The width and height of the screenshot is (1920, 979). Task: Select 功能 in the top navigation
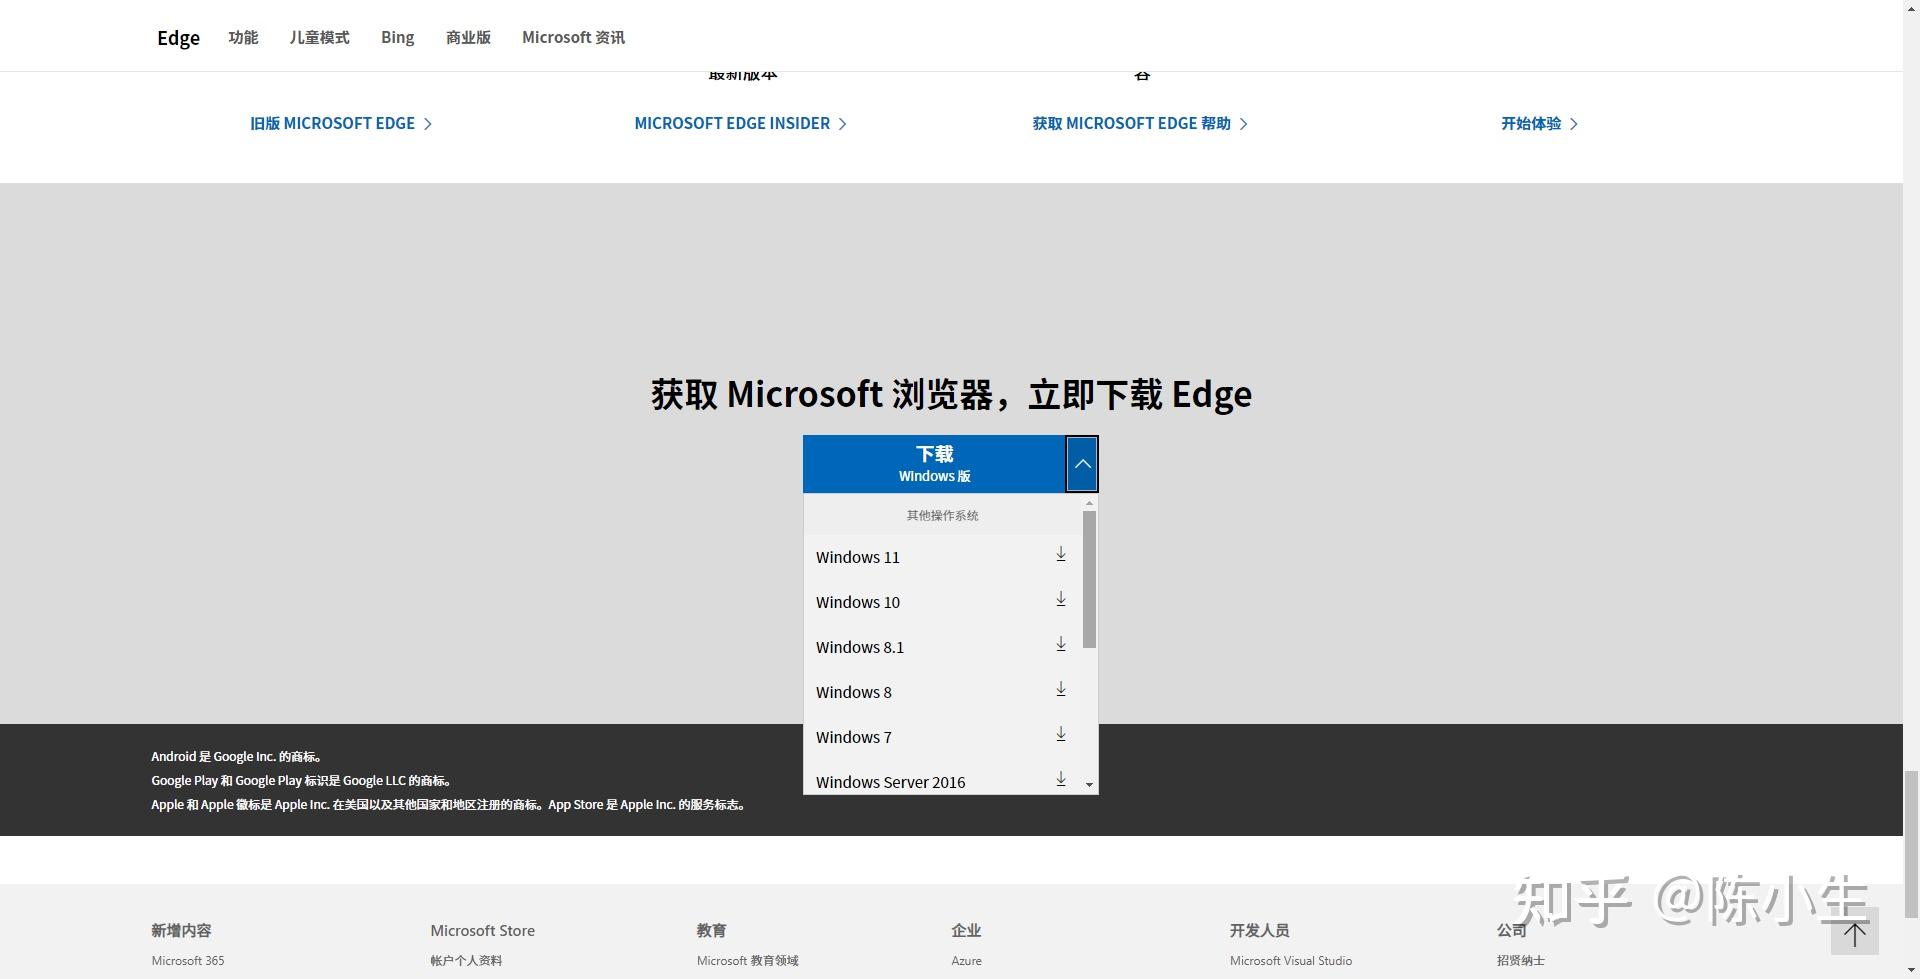pos(243,37)
